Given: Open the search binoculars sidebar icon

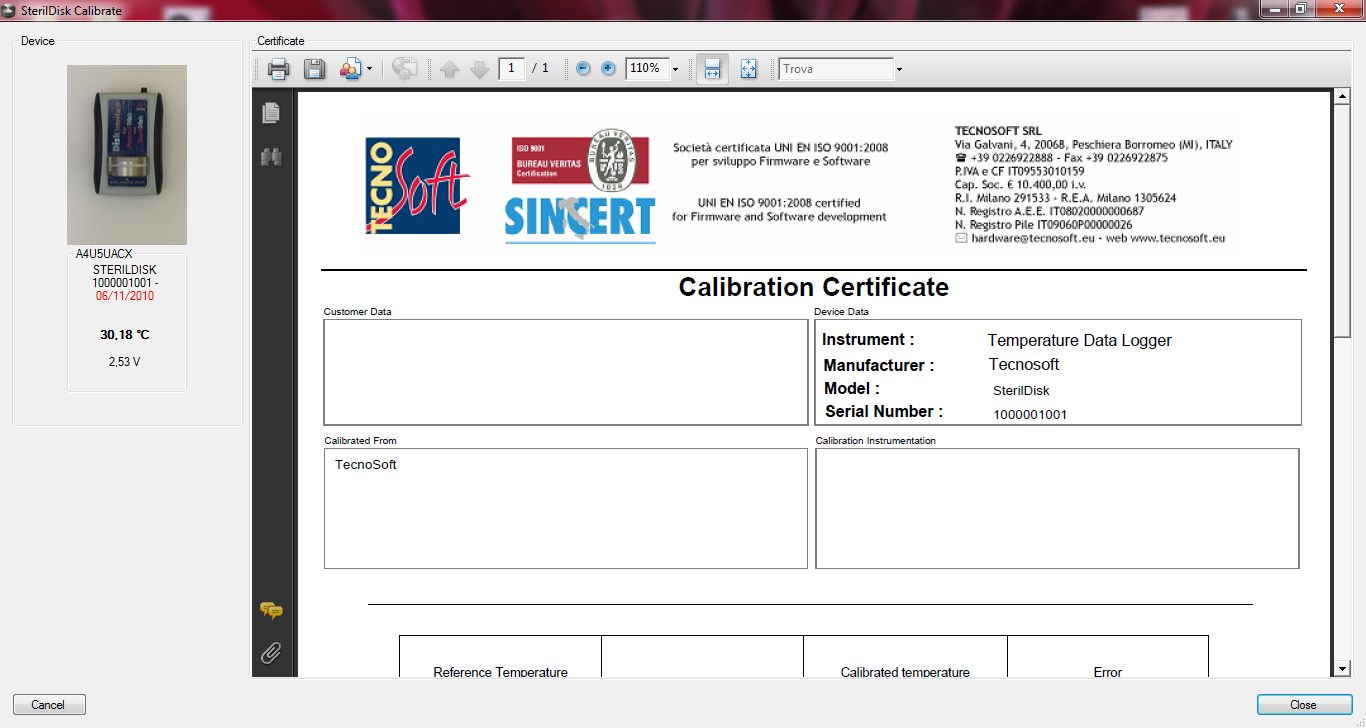Looking at the screenshot, I should tap(270, 156).
